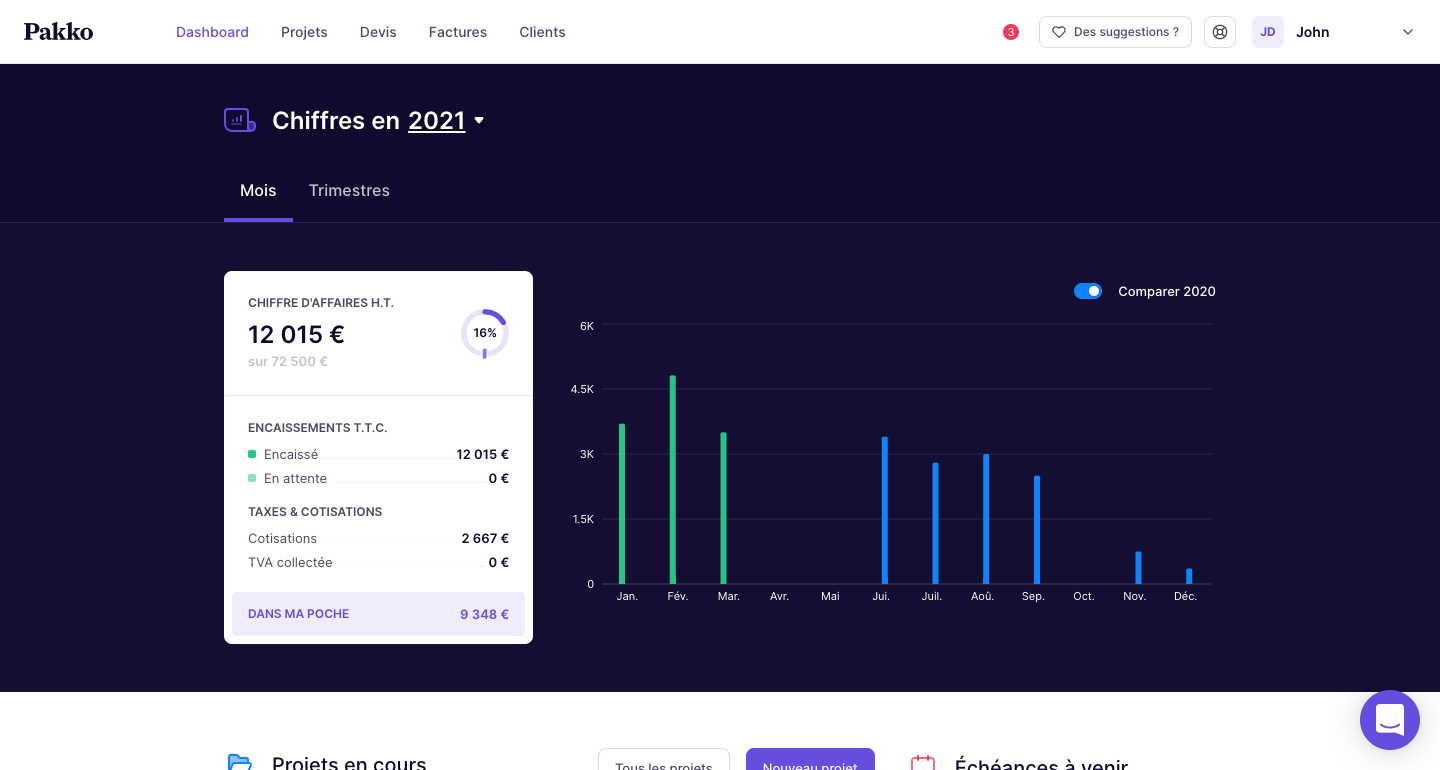Go to the Factures section
The width and height of the screenshot is (1440, 770).
[x=457, y=31]
